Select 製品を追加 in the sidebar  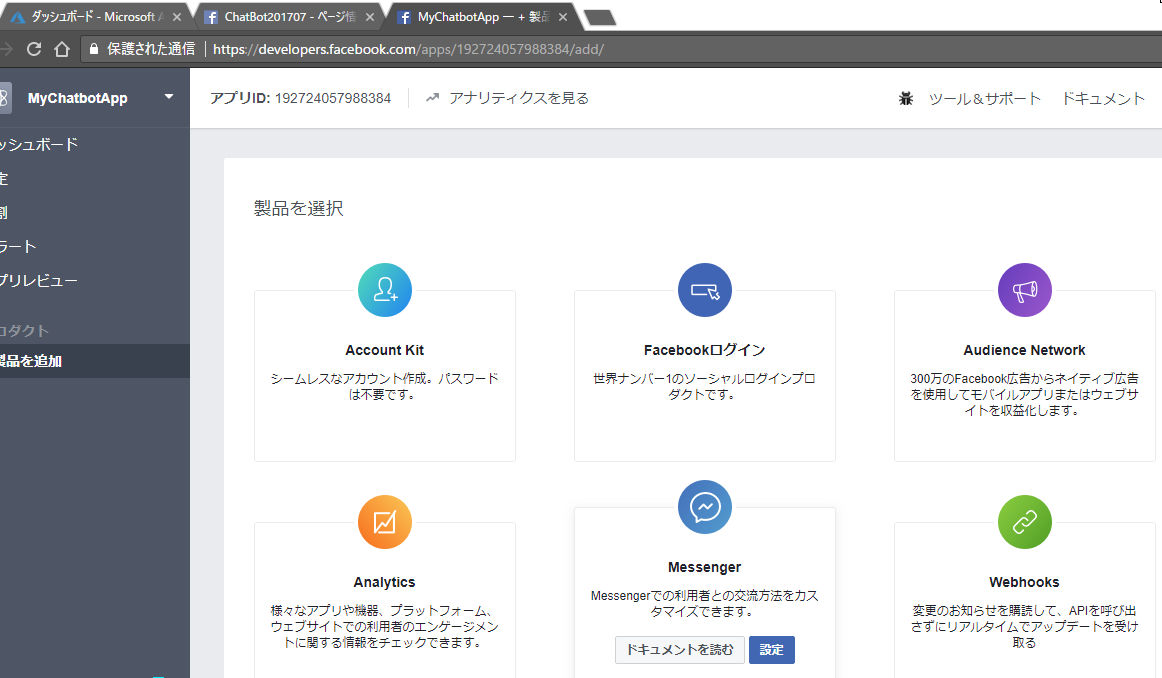point(95,361)
